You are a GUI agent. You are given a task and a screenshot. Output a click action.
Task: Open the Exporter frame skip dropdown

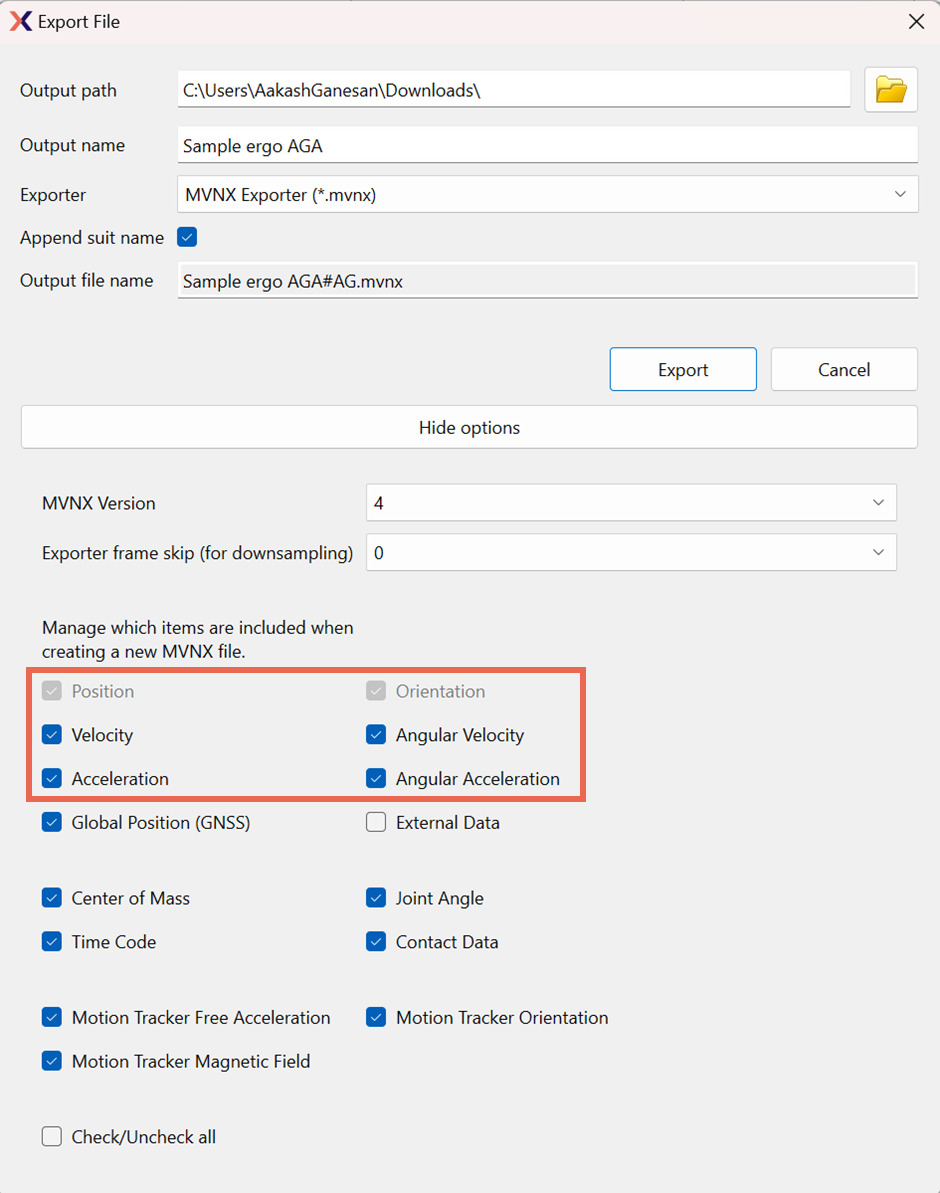point(631,552)
